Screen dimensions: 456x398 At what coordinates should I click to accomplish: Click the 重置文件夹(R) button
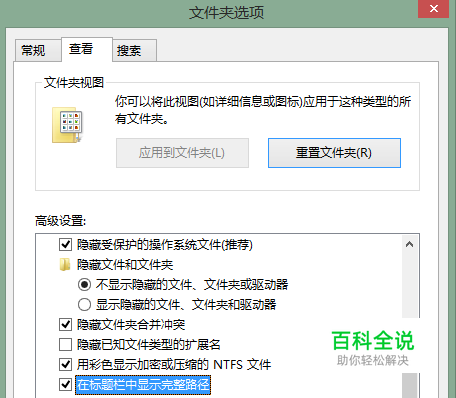(334, 153)
